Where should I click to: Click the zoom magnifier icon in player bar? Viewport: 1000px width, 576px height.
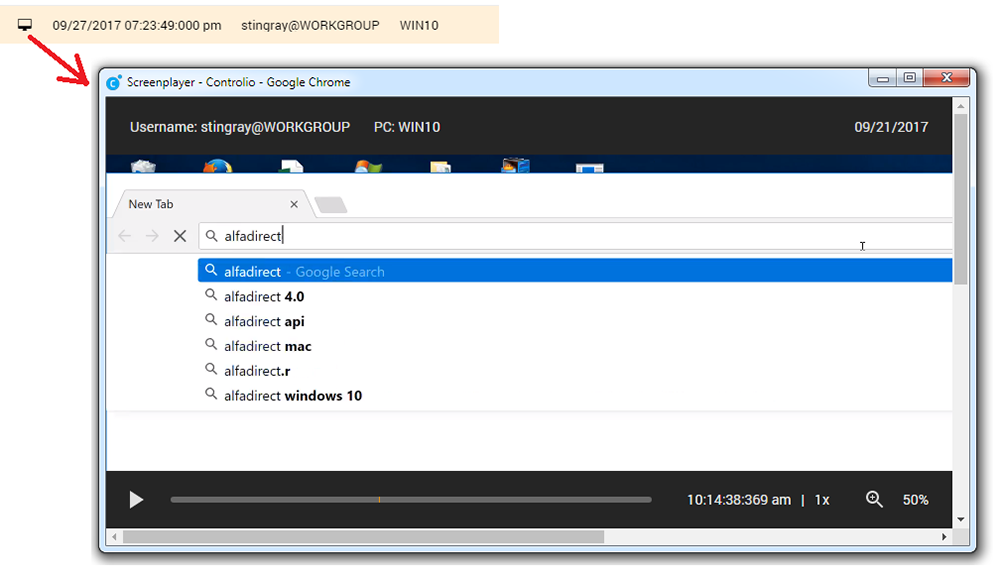click(874, 499)
